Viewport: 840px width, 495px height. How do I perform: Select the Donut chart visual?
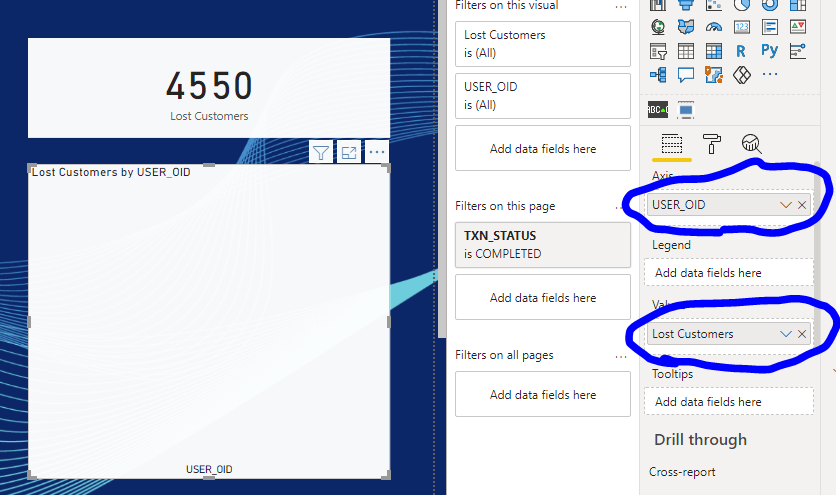770,4
